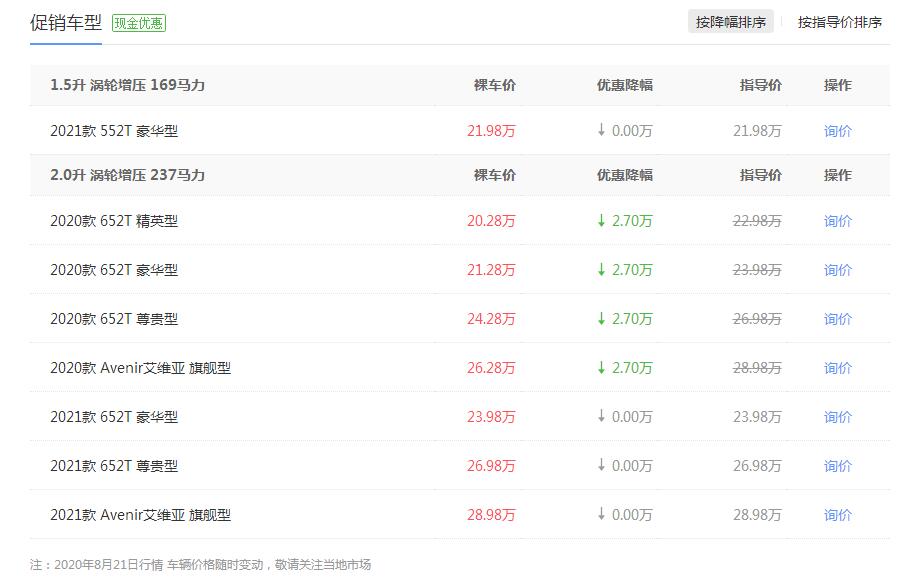Click the 2.0升 涡轮增压 237马力 group header
This screenshot has width=910, height=580.
click(x=128, y=175)
